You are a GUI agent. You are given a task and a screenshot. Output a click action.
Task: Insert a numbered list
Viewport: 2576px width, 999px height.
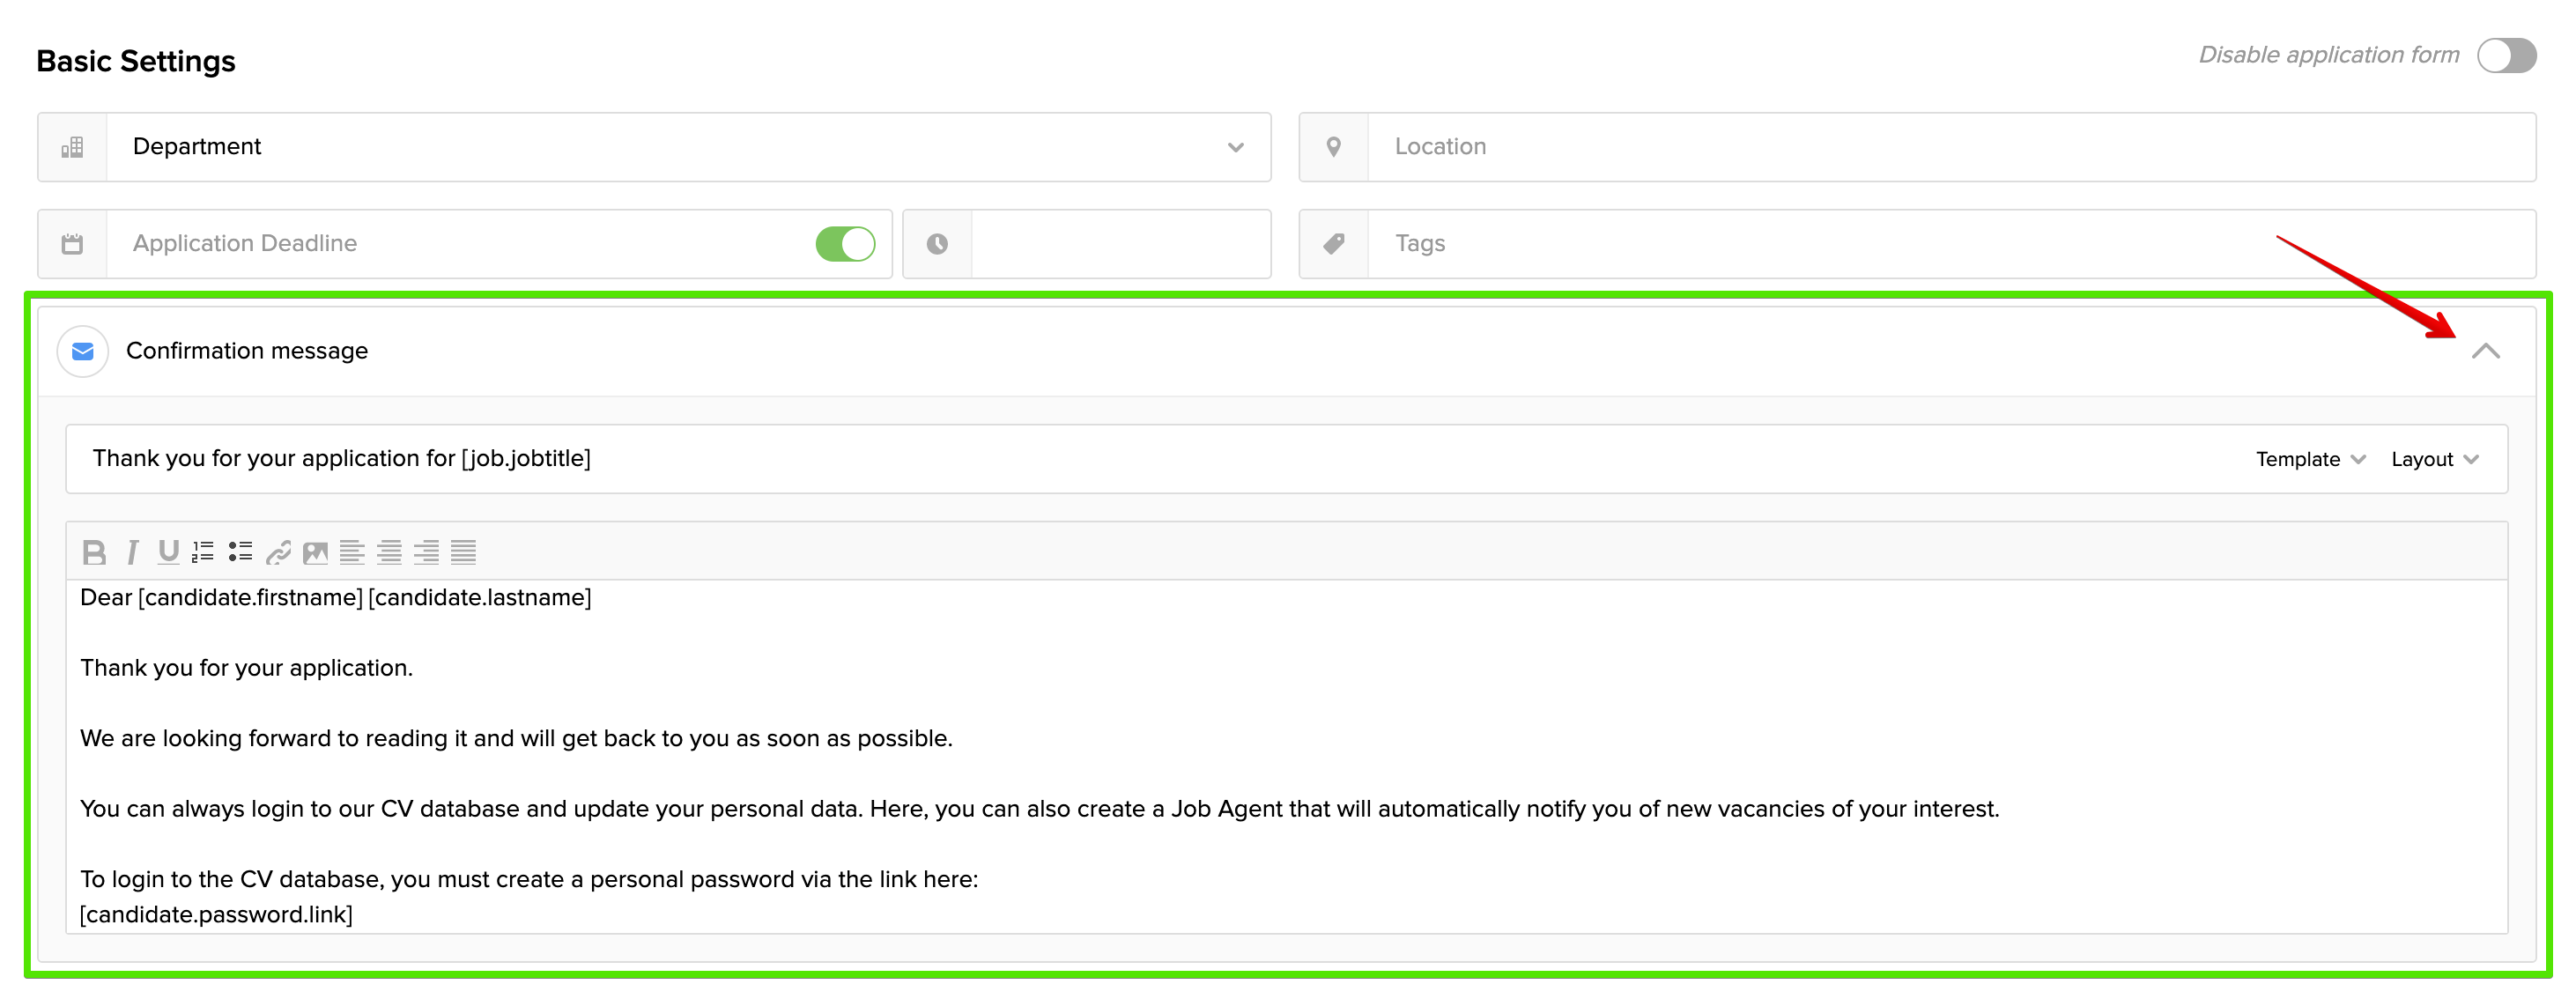[x=203, y=552]
